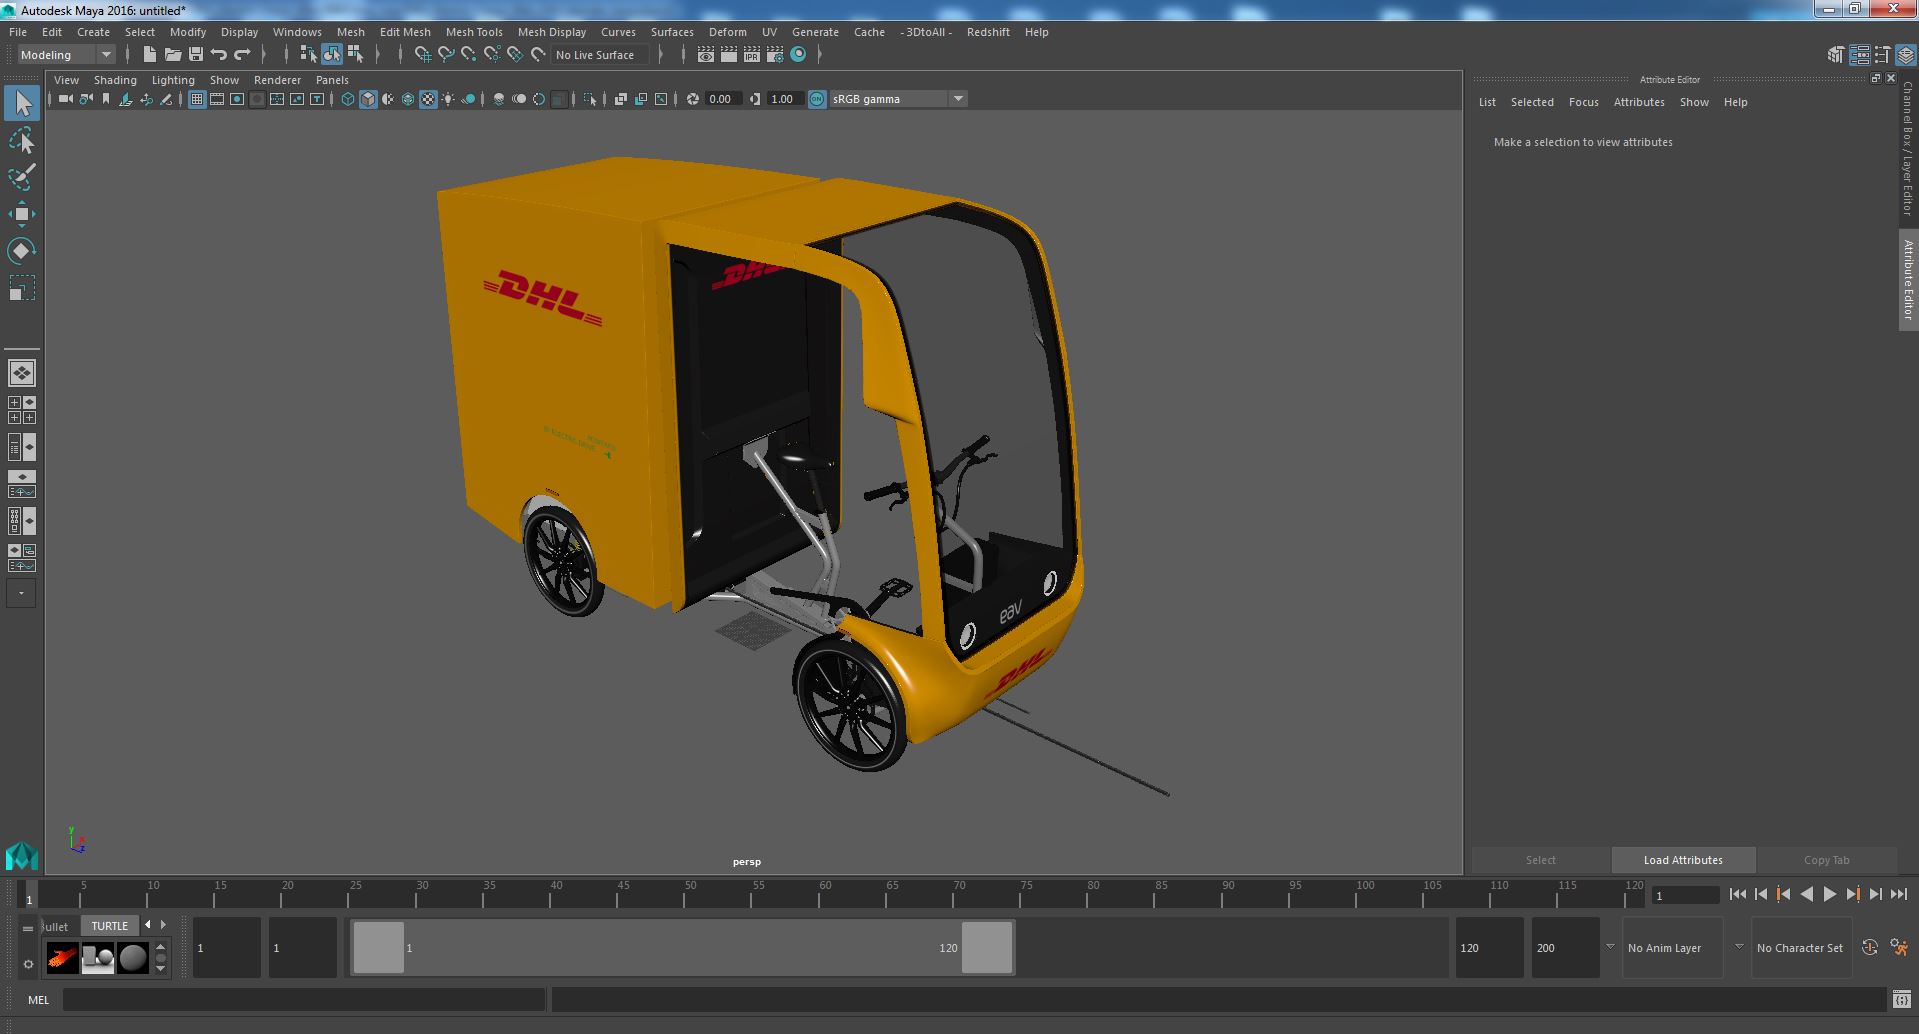The image size is (1919, 1034).
Task: Open the Mesh Tools menu
Action: [474, 32]
